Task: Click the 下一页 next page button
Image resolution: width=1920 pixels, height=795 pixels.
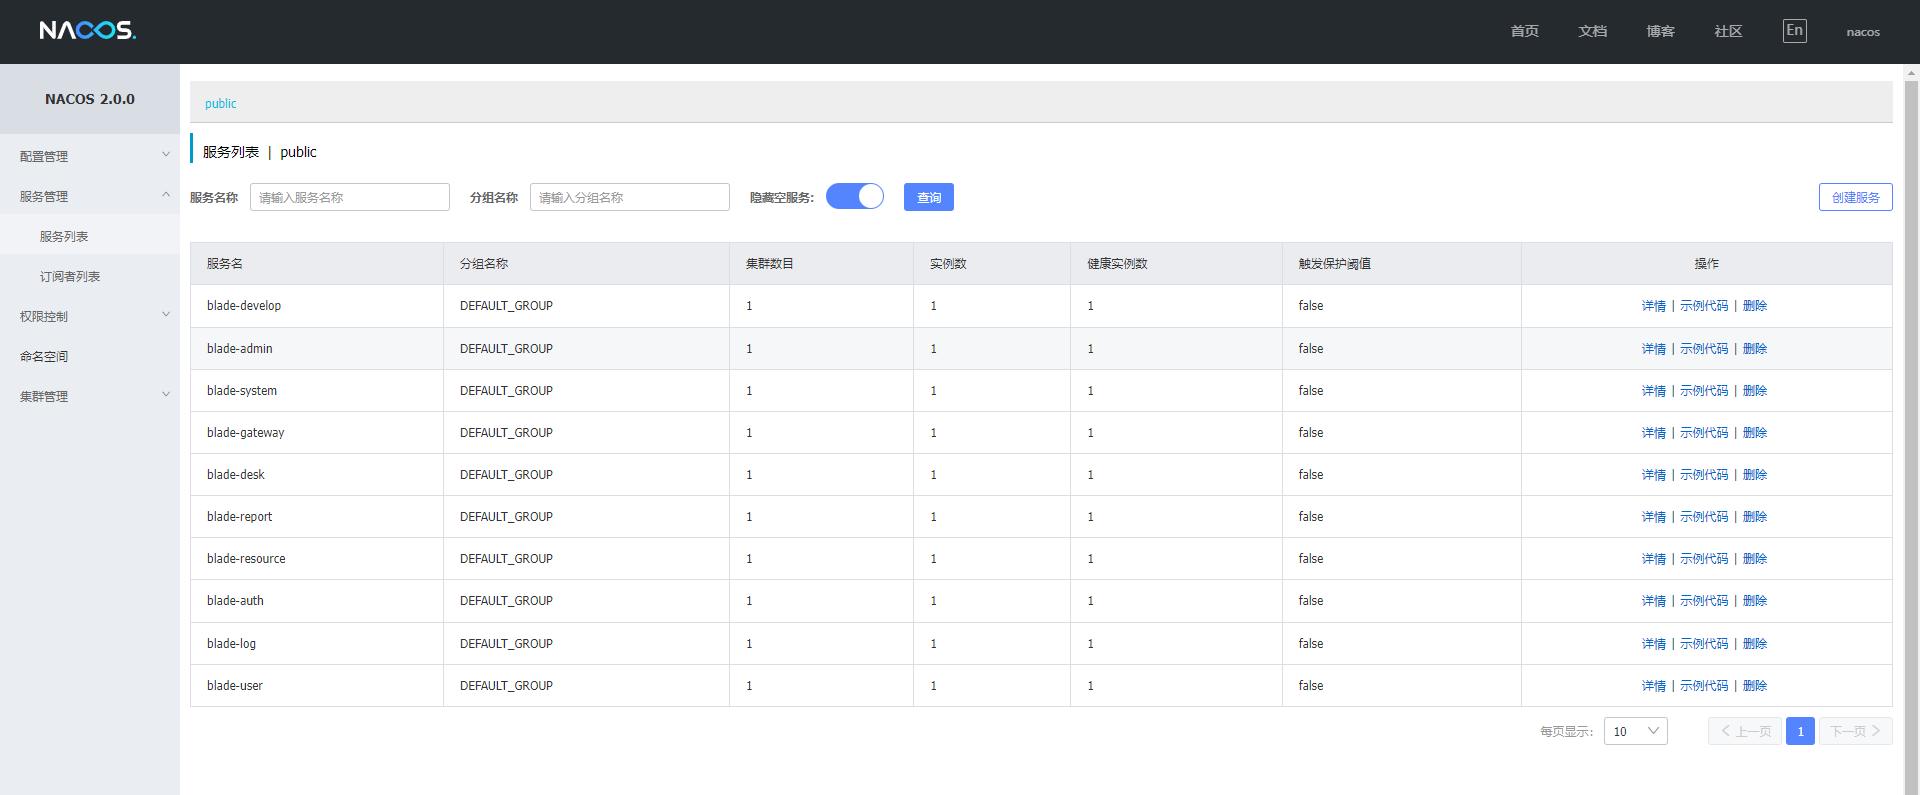Action: click(1856, 731)
